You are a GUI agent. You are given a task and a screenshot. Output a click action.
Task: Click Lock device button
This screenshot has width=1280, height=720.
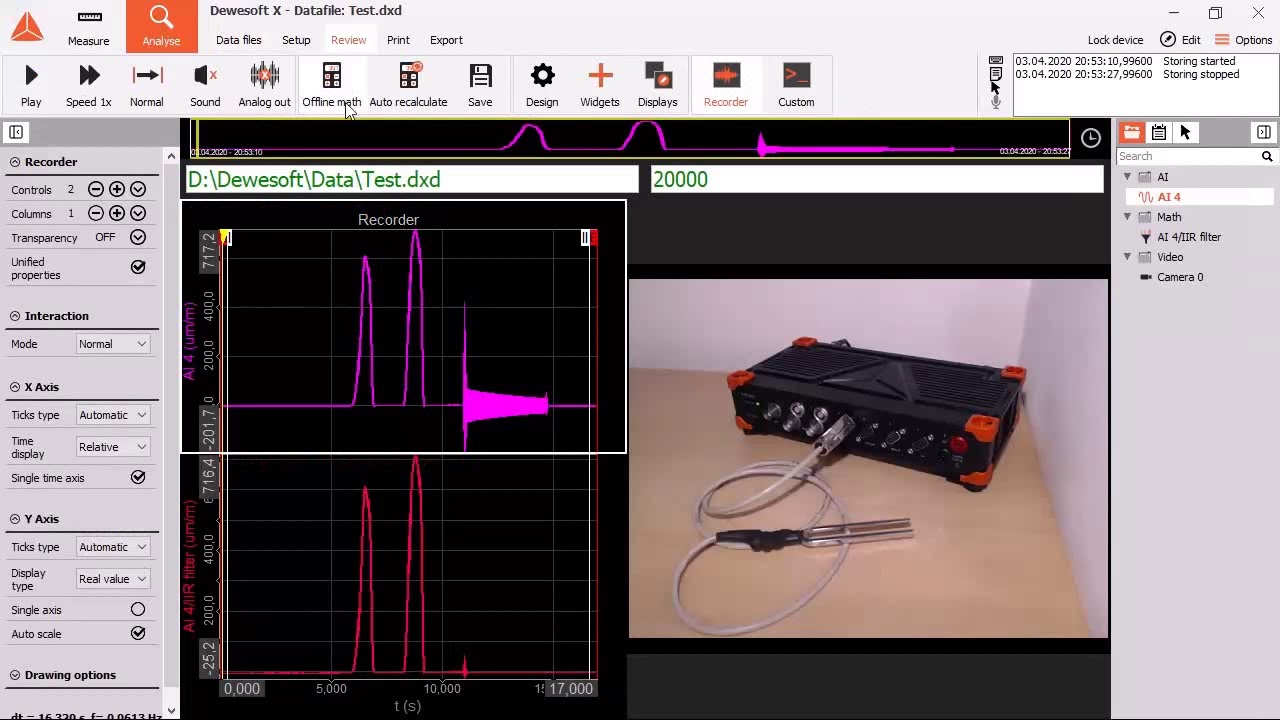tap(1115, 40)
